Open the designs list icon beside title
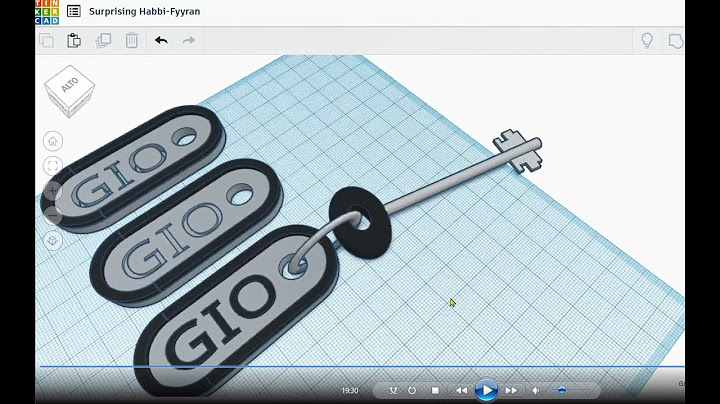The width and height of the screenshot is (720, 404). click(x=73, y=11)
